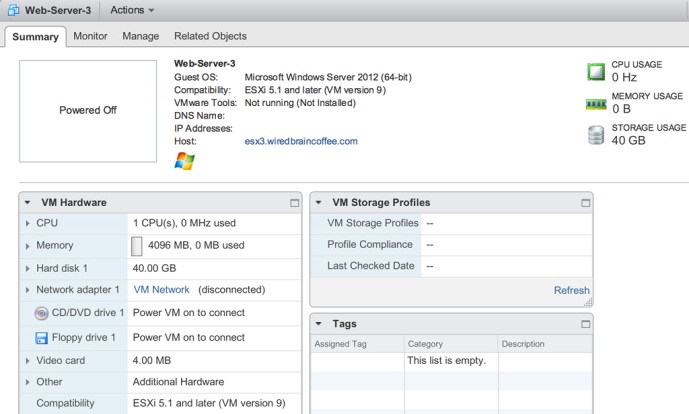This screenshot has height=414, width=689.
Task: Click the CPU usage chip icon
Action: click(x=596, y=71)
